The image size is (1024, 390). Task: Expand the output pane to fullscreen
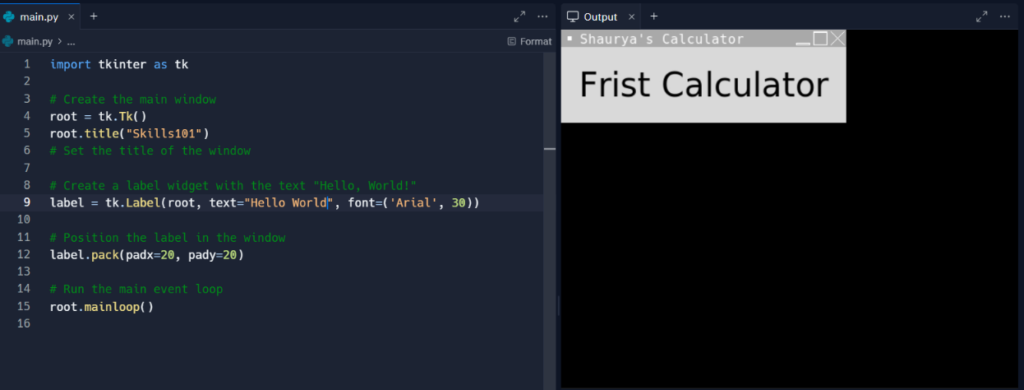982,17
